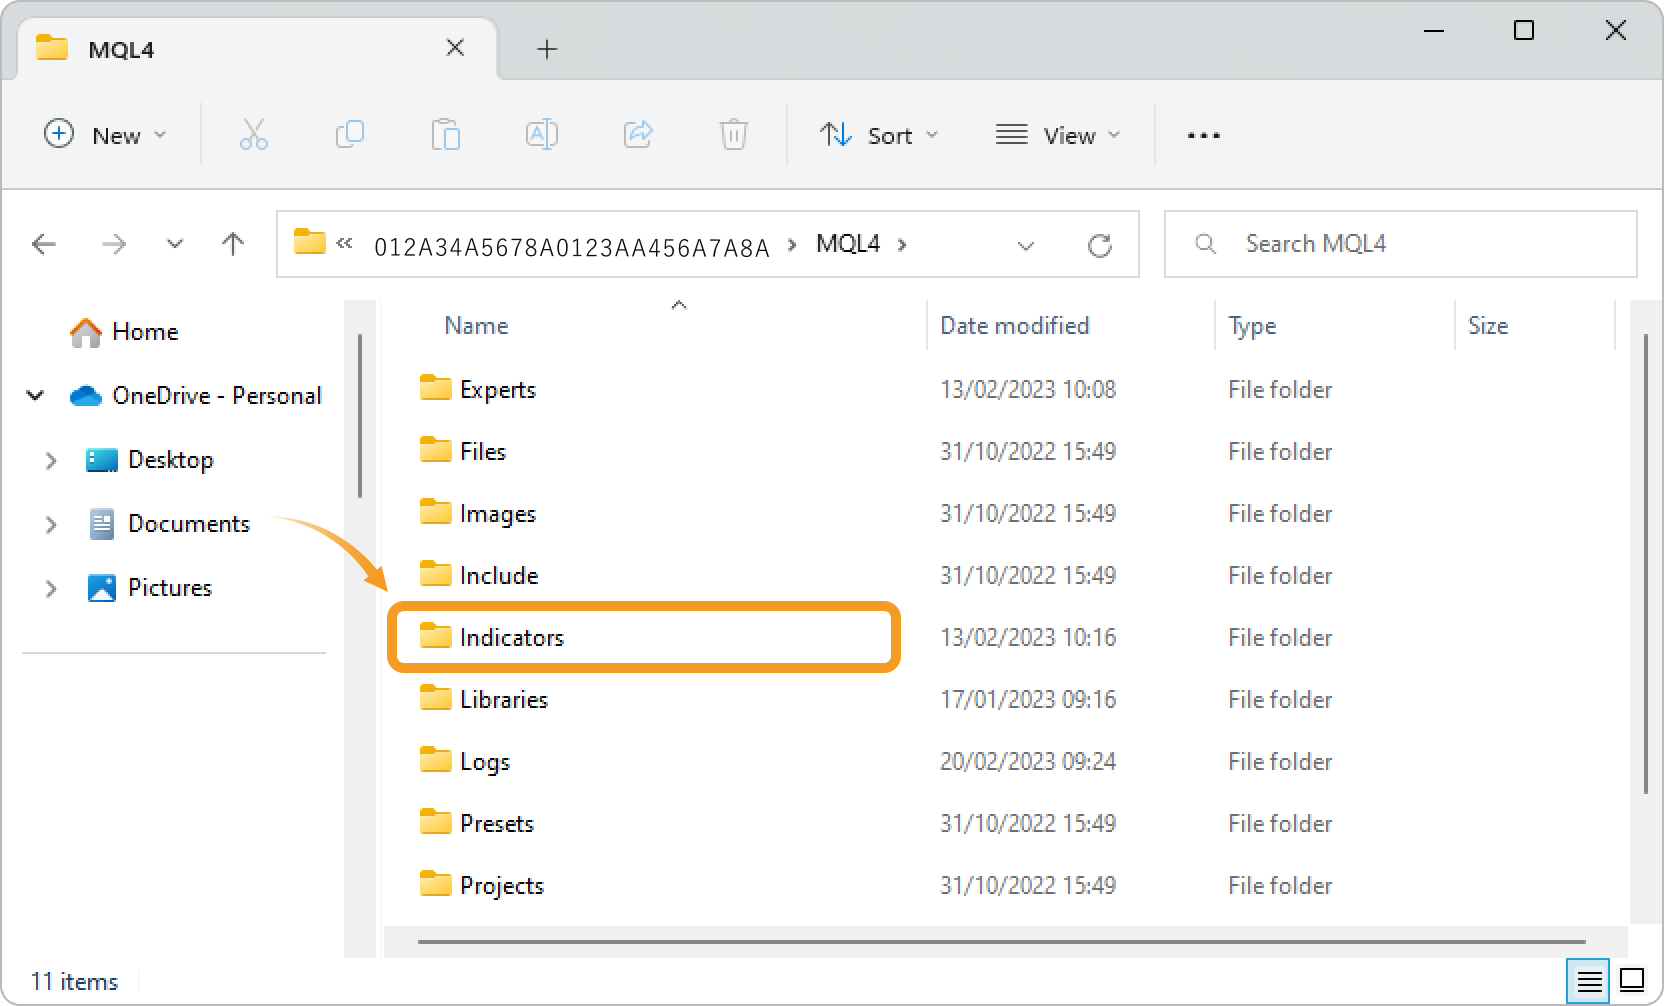Click the folder icon in address bar

310,242
